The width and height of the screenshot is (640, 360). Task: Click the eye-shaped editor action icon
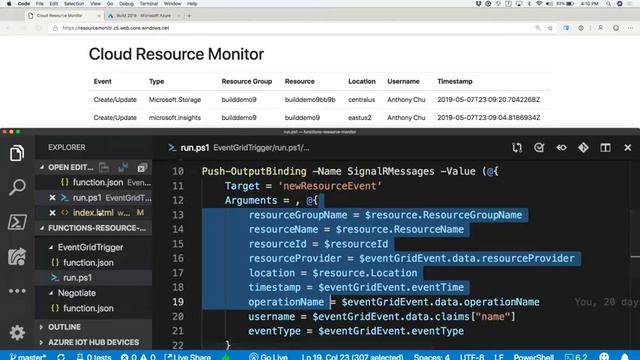(x=562, y=148)
